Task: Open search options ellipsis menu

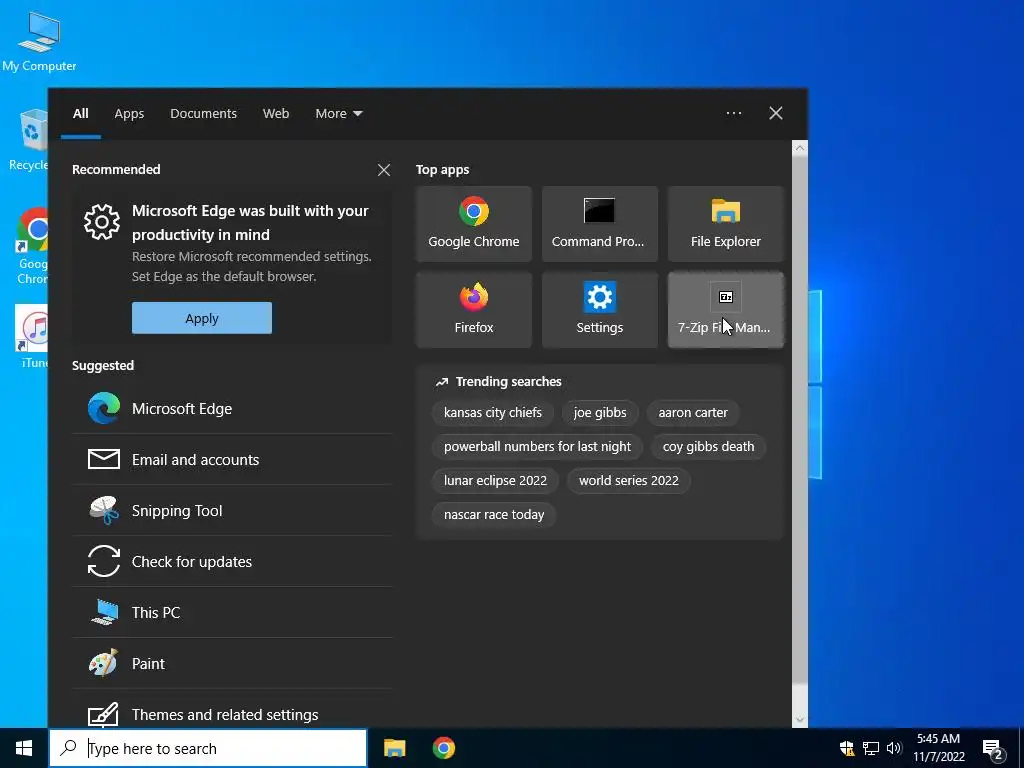Action: click(734, 114)
